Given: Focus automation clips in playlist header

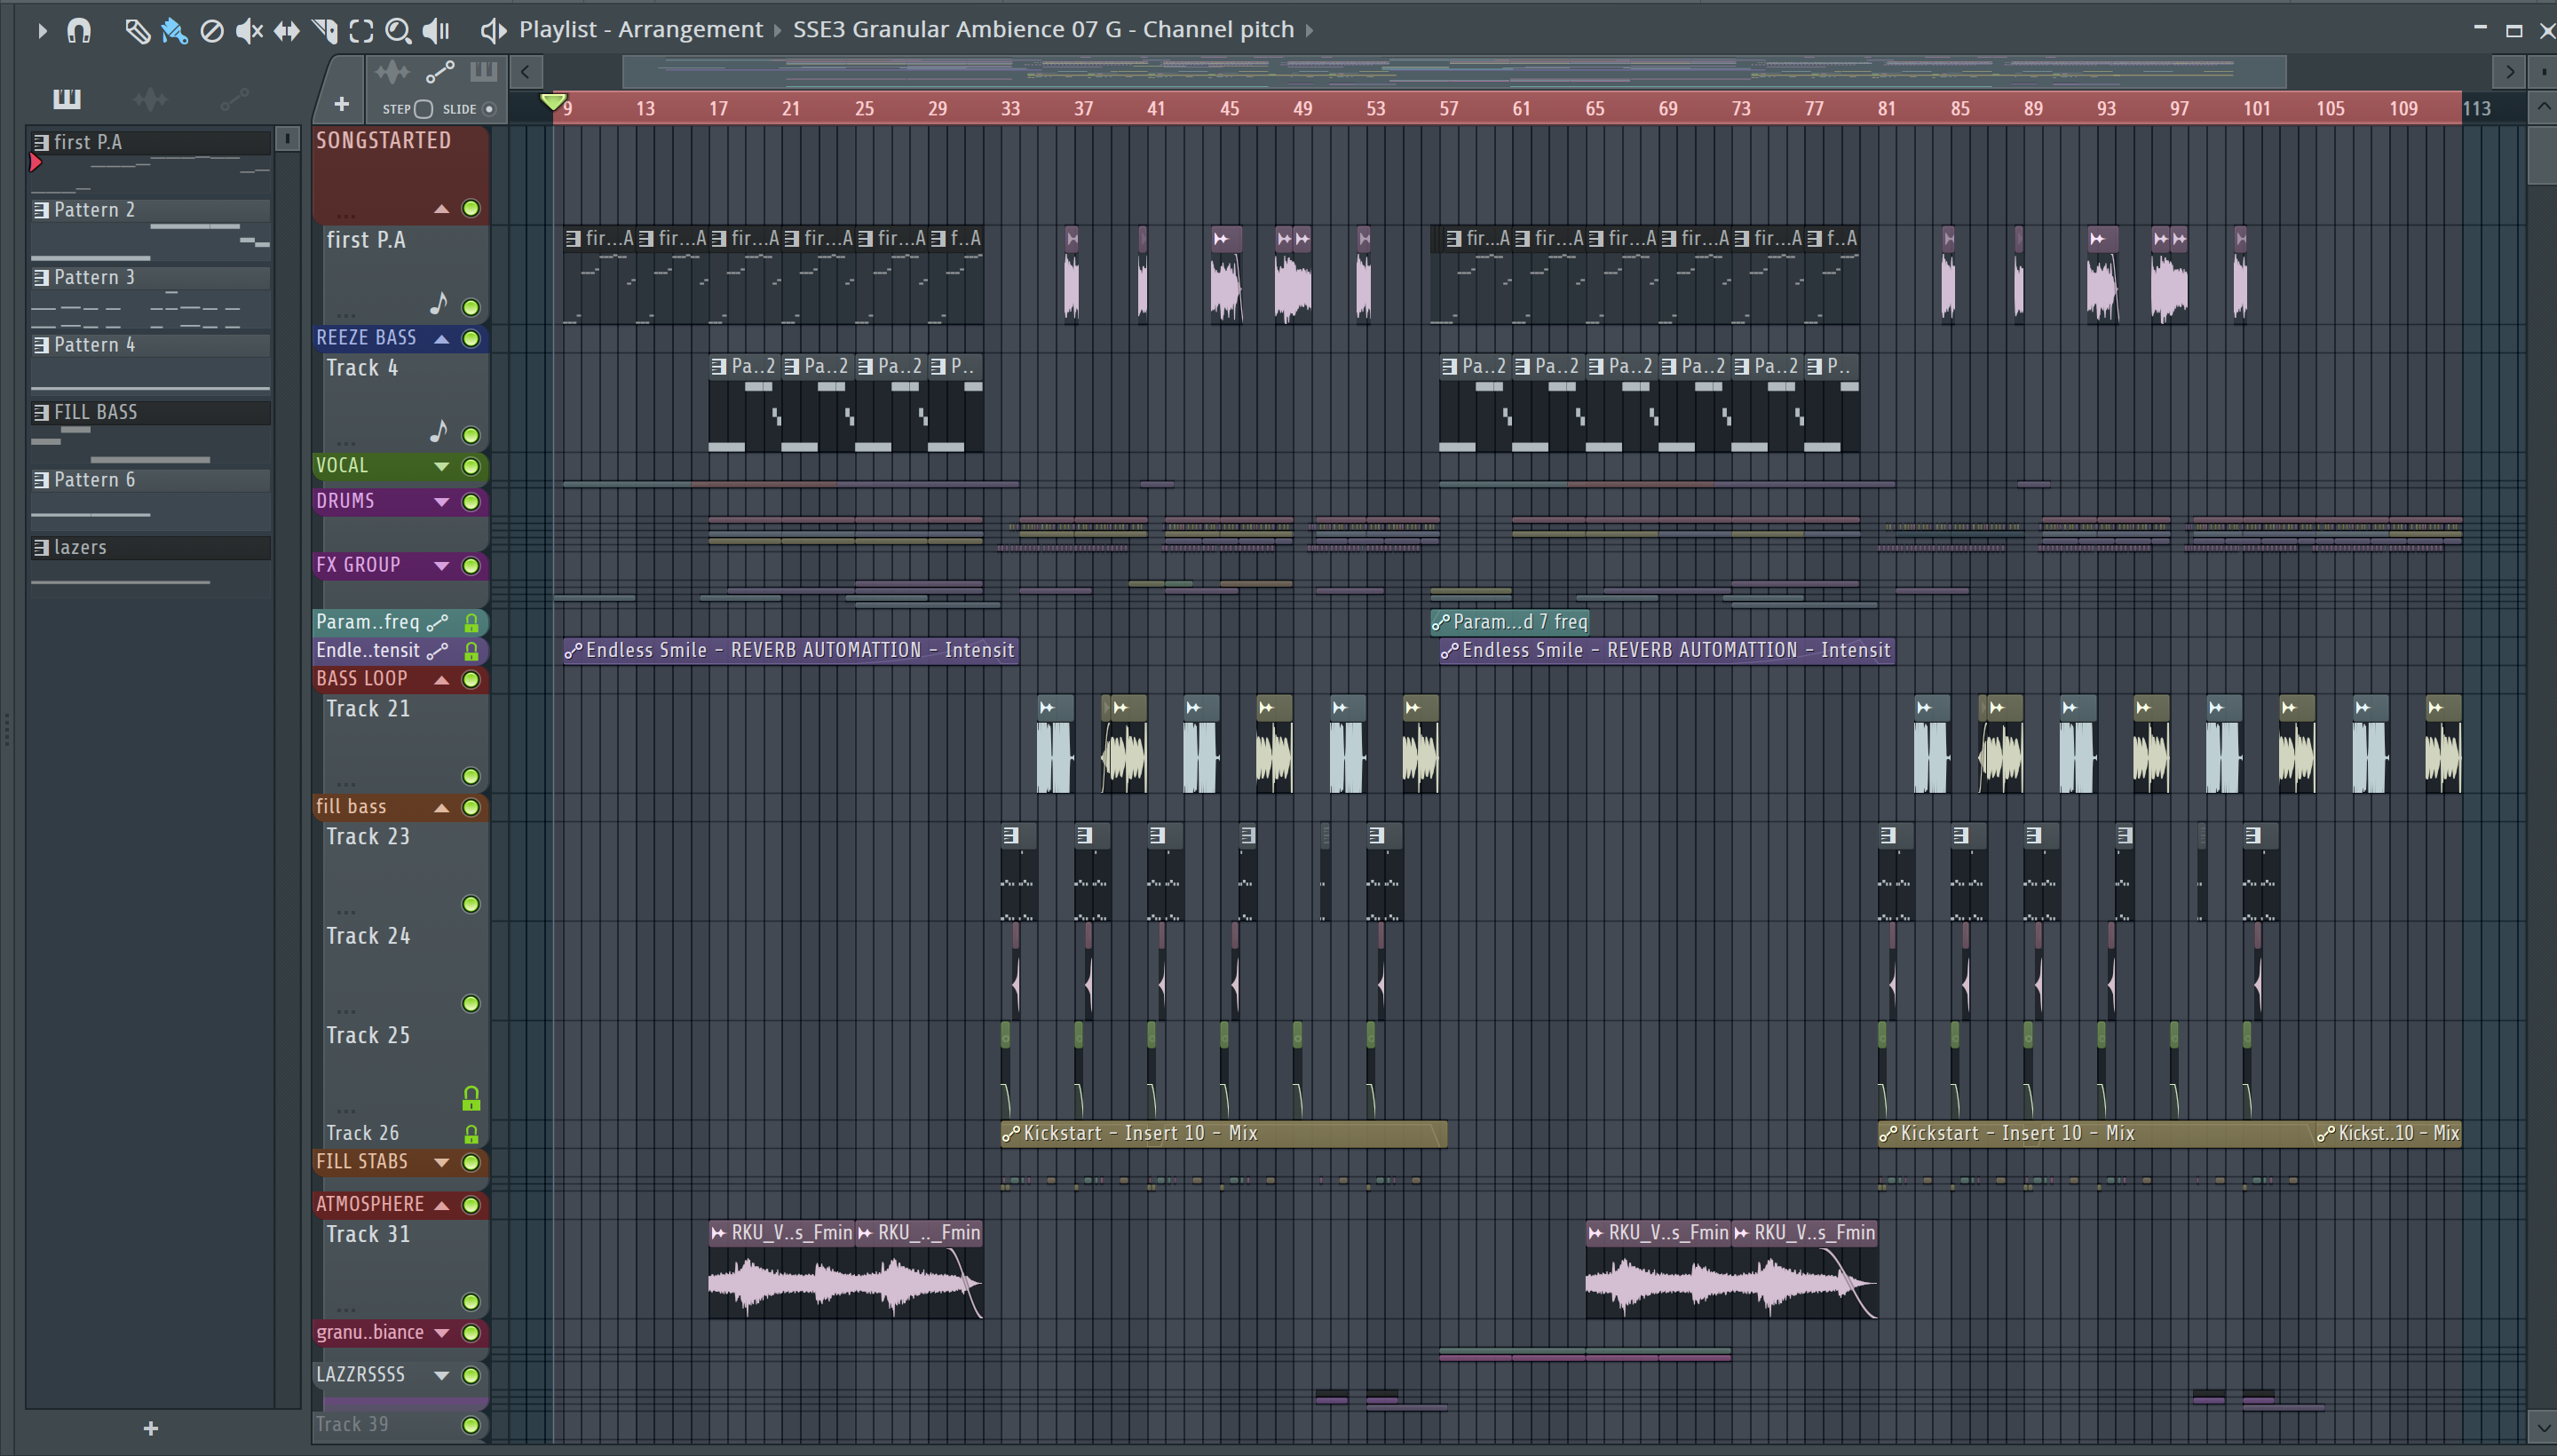Looking at the screenshot, I should coord(440,72).
